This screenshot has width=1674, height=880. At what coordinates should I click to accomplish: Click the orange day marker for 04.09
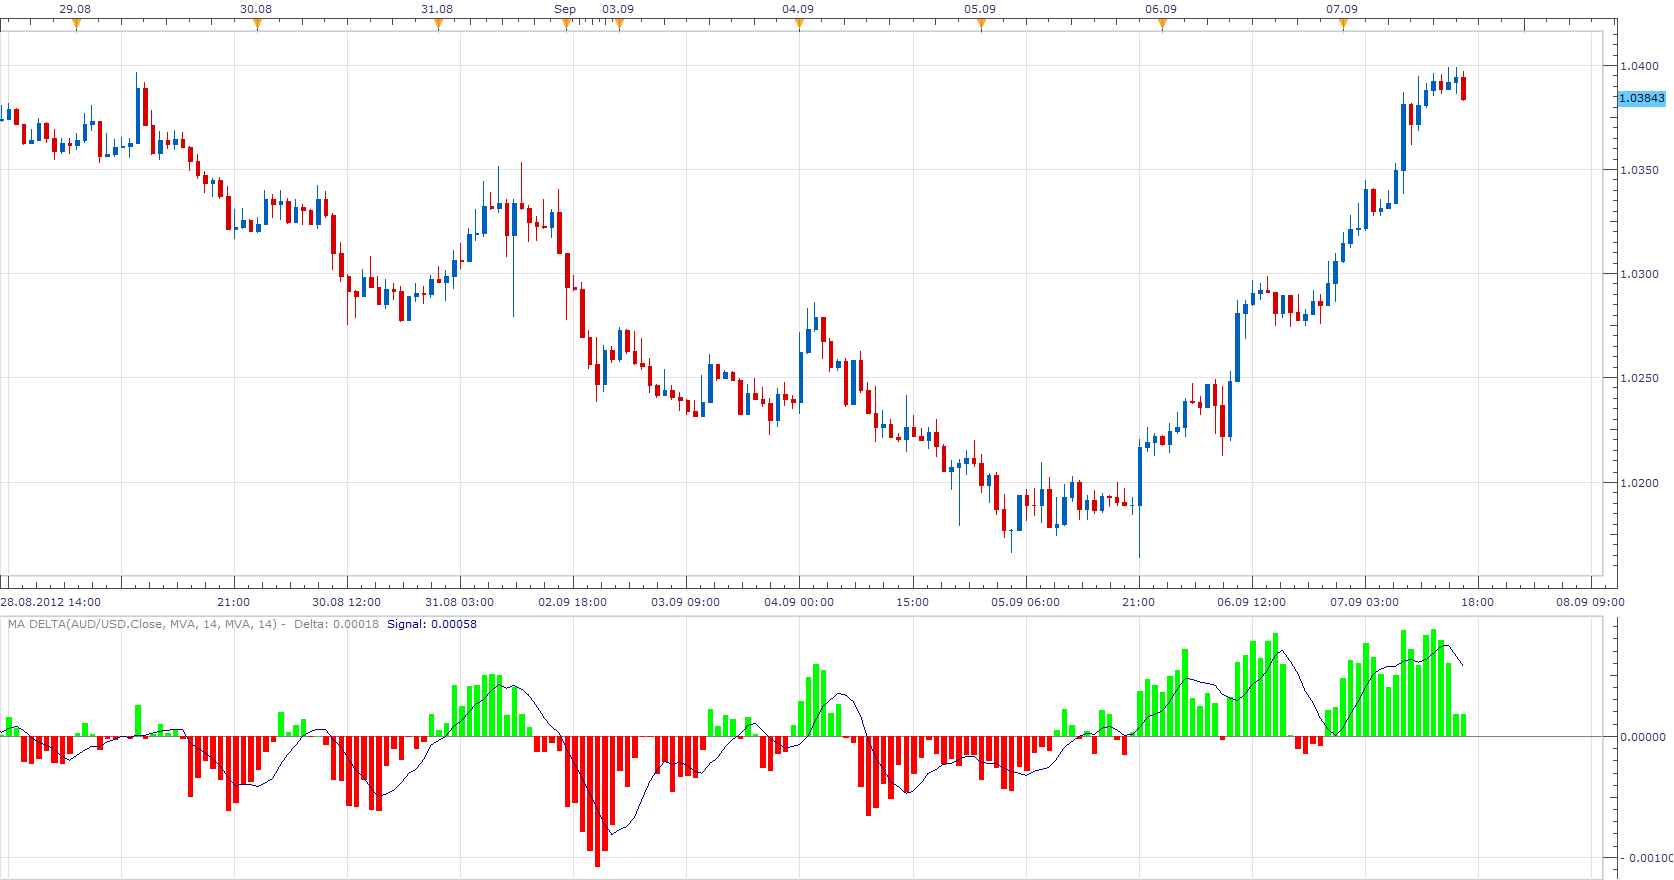(x=799, y=25)
